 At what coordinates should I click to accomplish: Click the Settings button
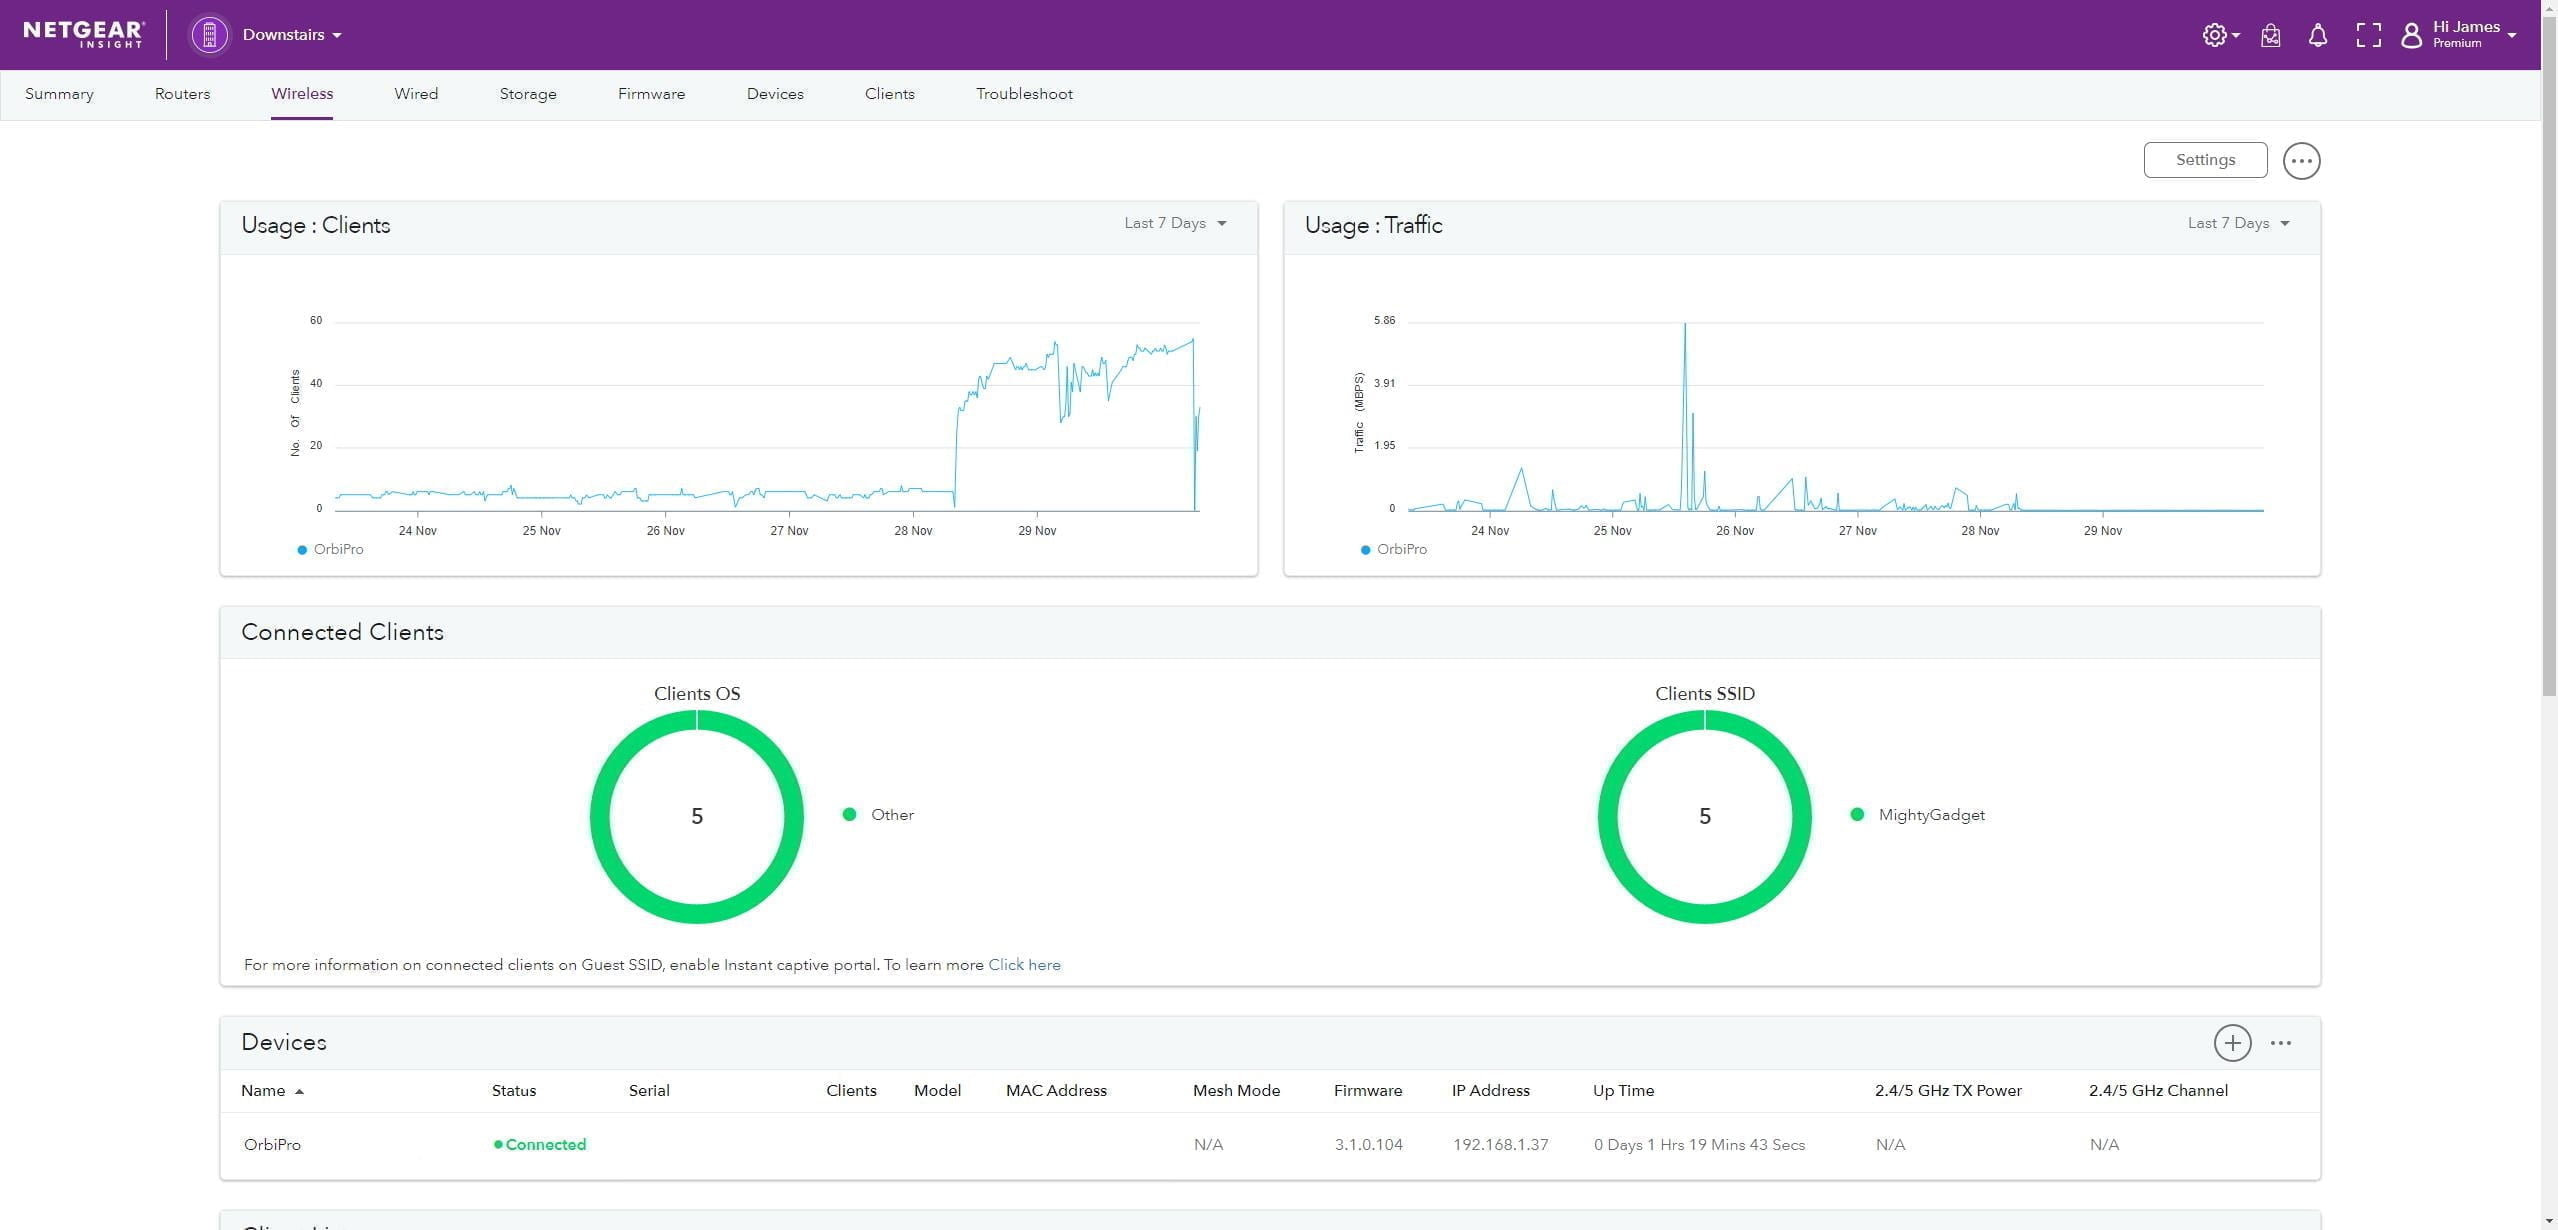(2204, 160)
